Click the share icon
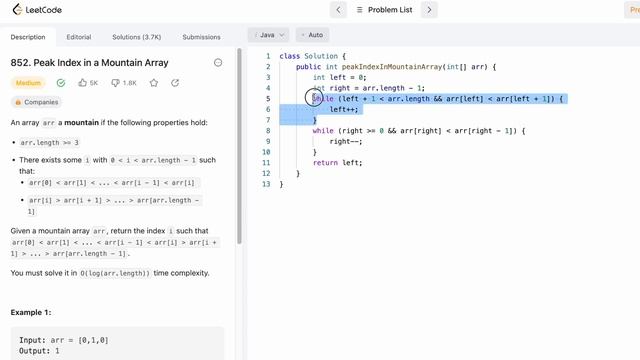640x360 pixels. pyautogui.click(x=175, y=83)
